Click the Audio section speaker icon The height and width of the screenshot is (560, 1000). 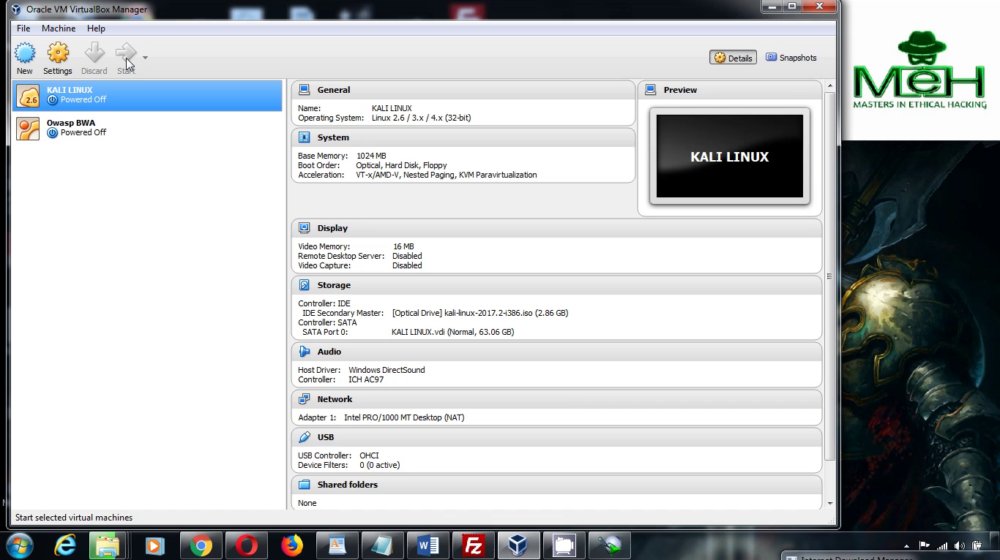[x=304, y=351]
